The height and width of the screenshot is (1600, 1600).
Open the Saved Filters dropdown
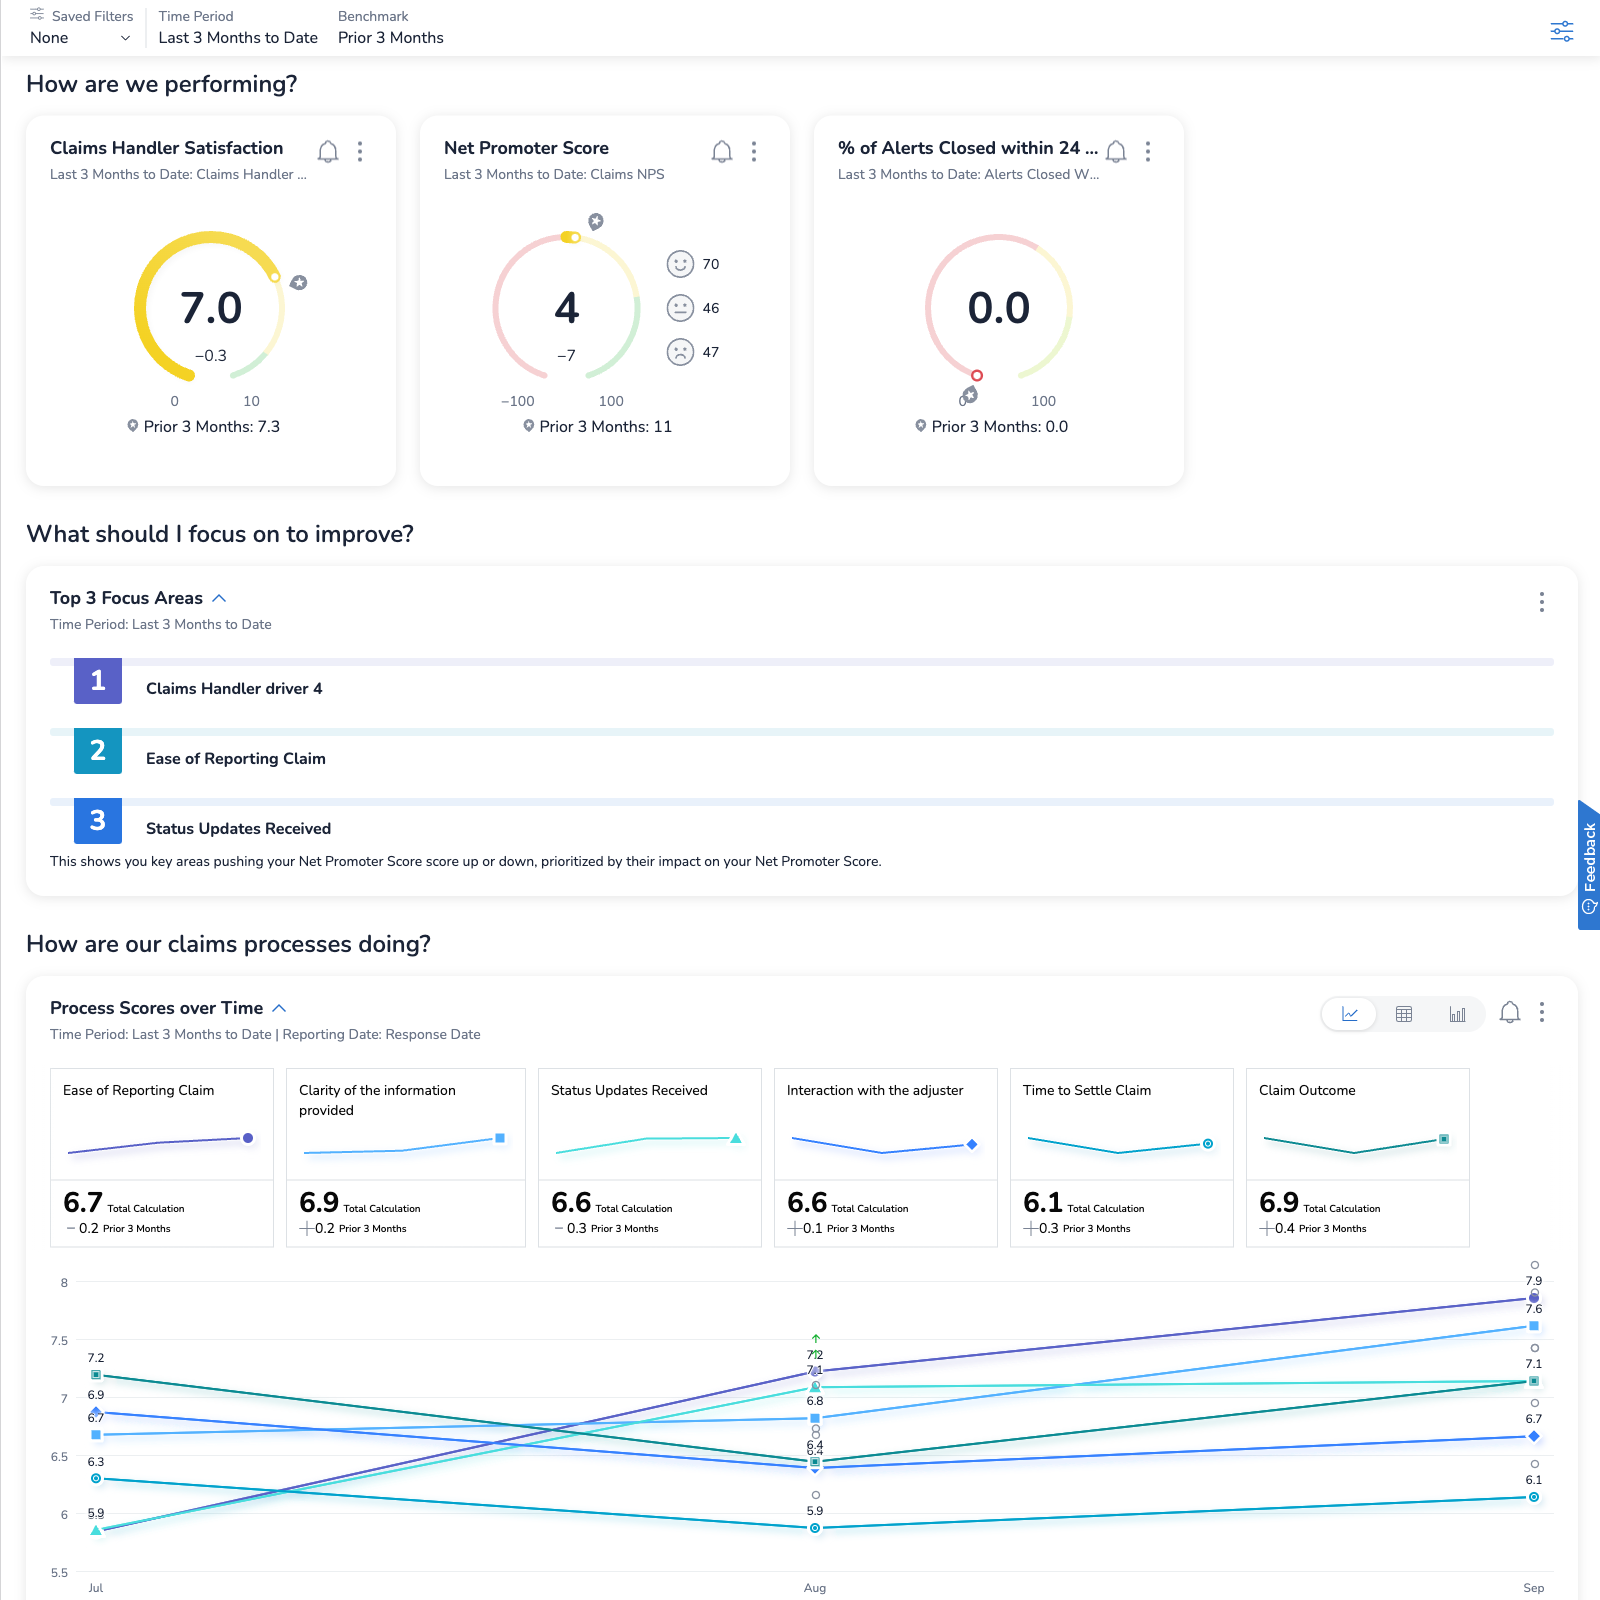pos(80,38)
